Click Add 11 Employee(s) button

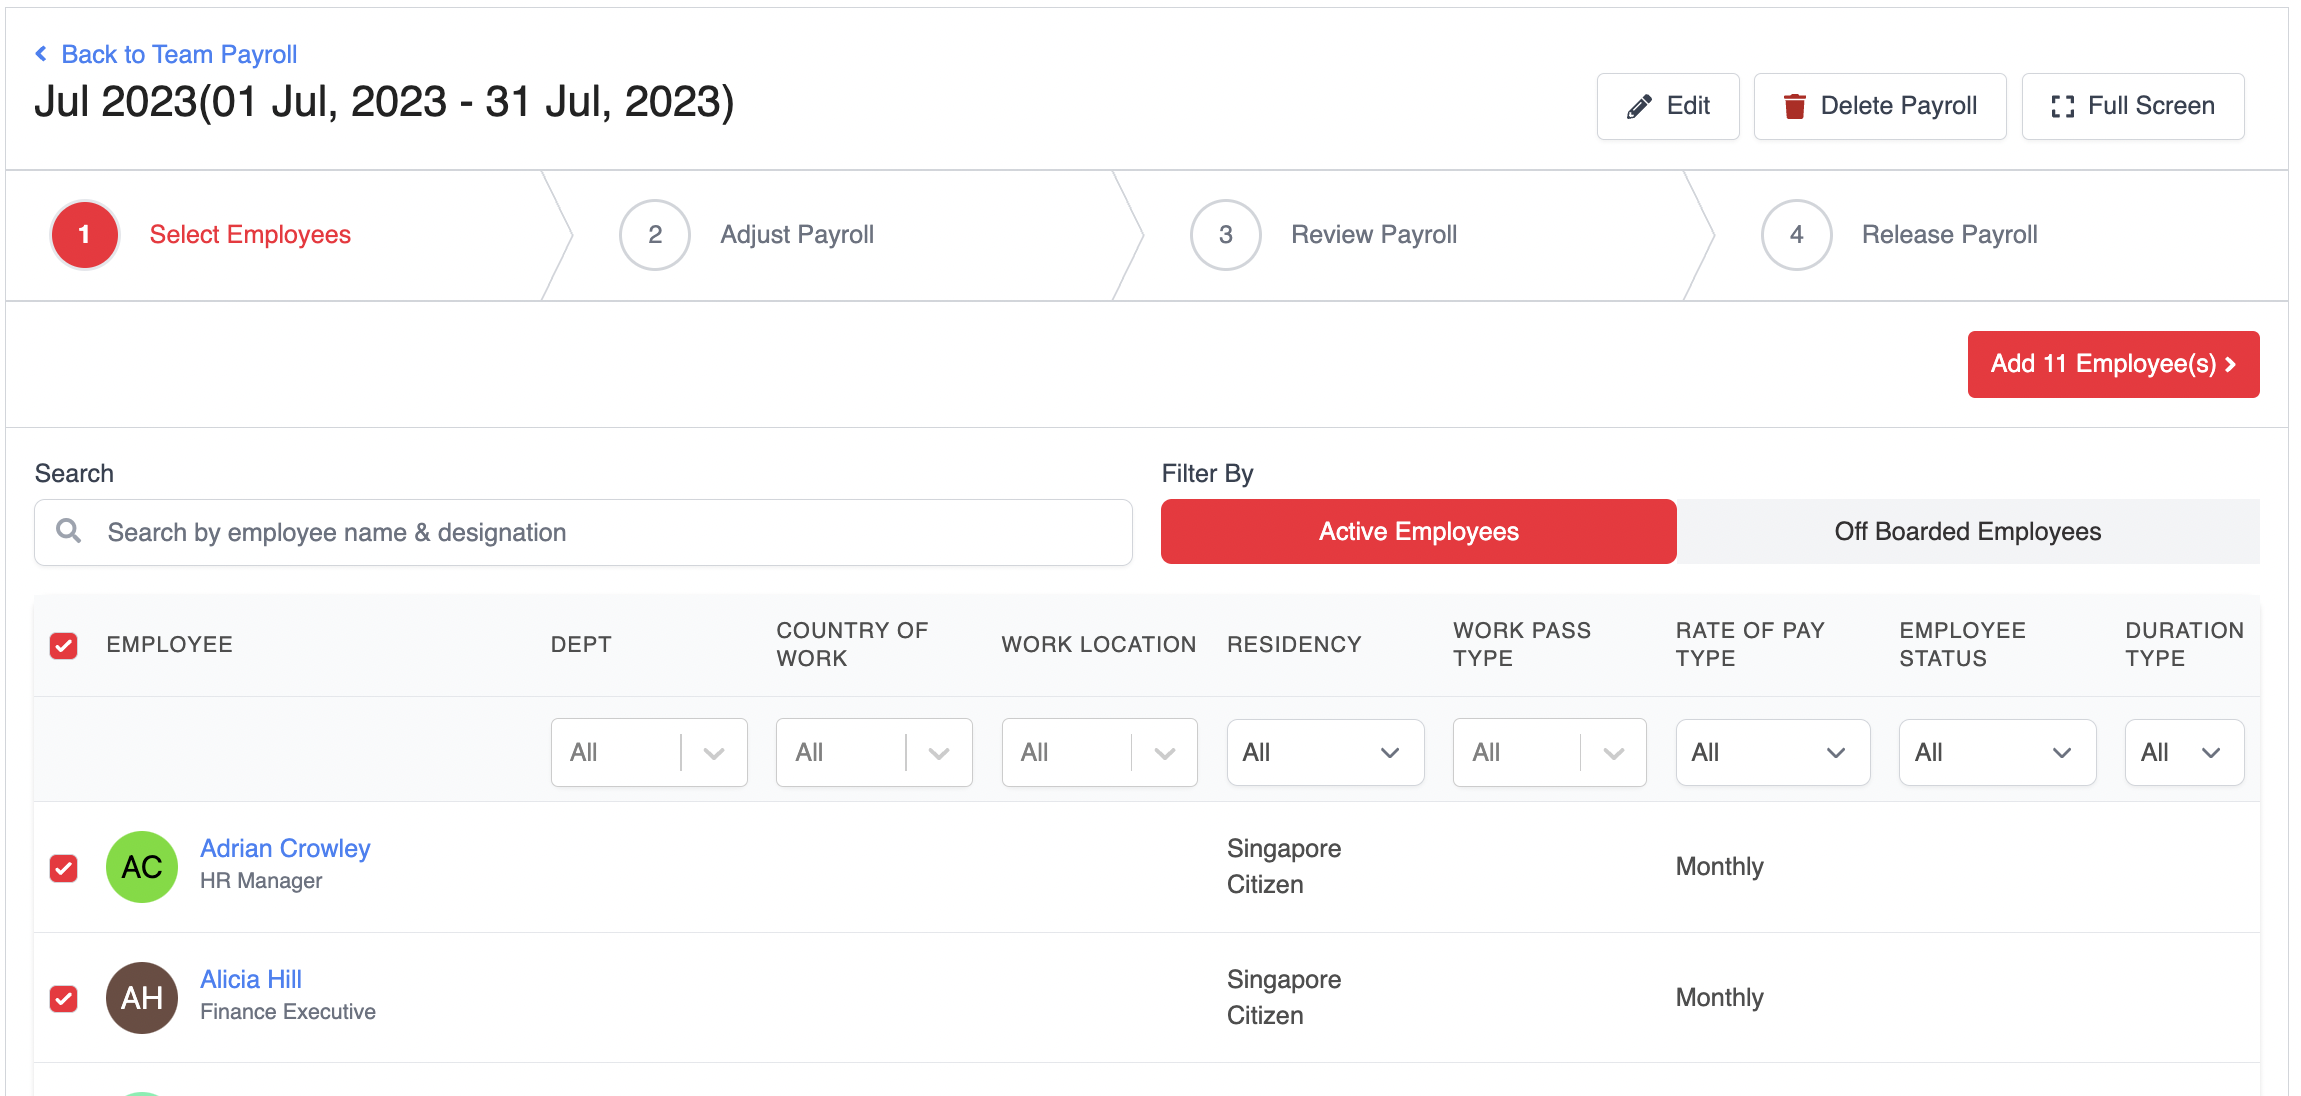[2112, 364]
